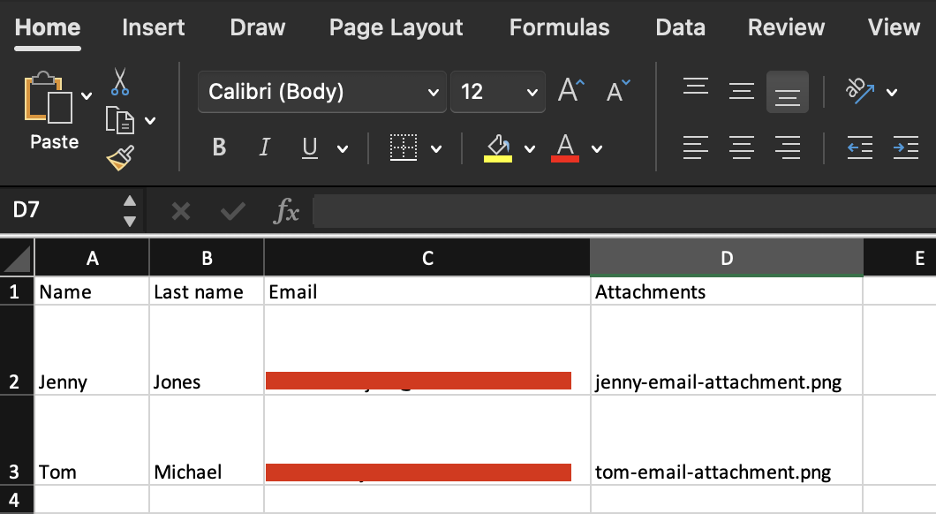Viewport: 936px width, 514px height.
Task: Toggle Bold formatting
Action: tap(219, 147)
